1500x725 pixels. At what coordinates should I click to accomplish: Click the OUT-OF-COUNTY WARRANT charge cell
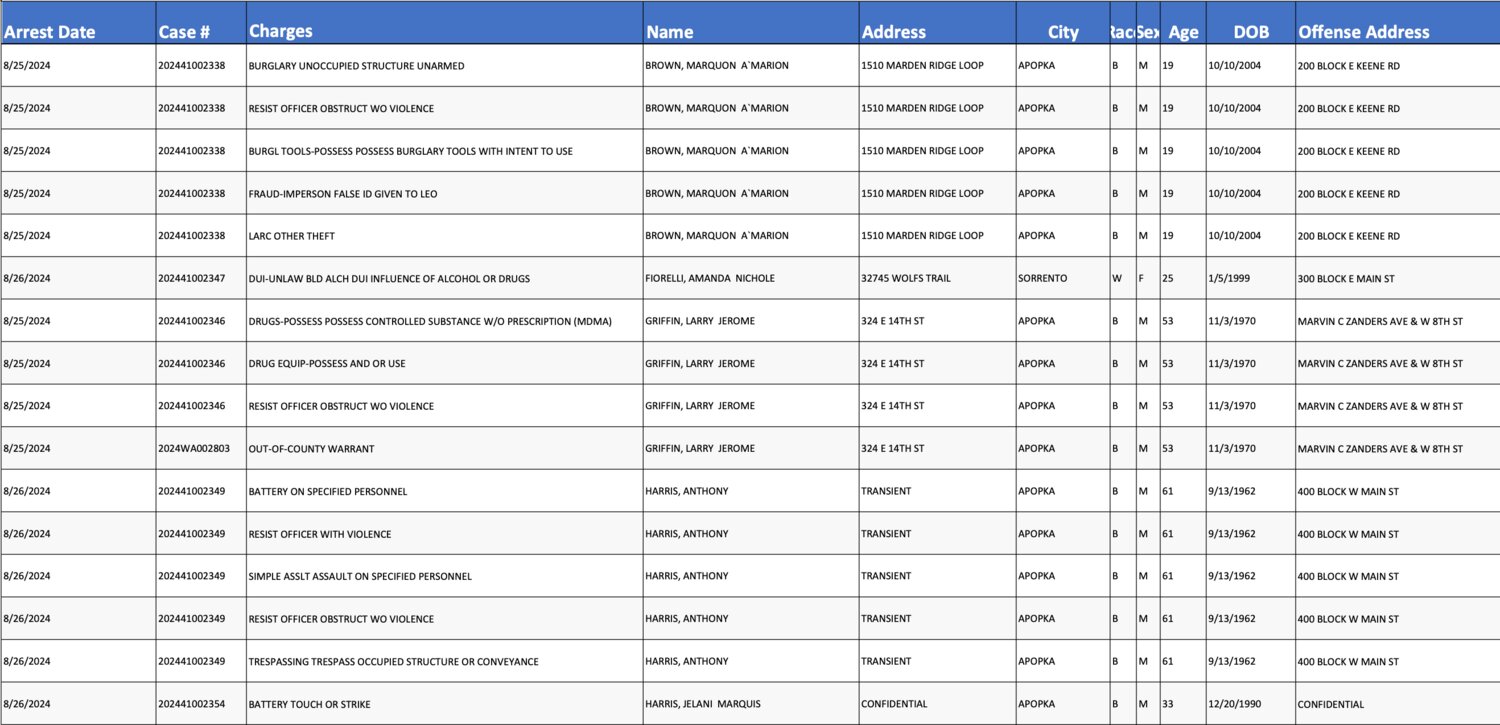[445, 448]
